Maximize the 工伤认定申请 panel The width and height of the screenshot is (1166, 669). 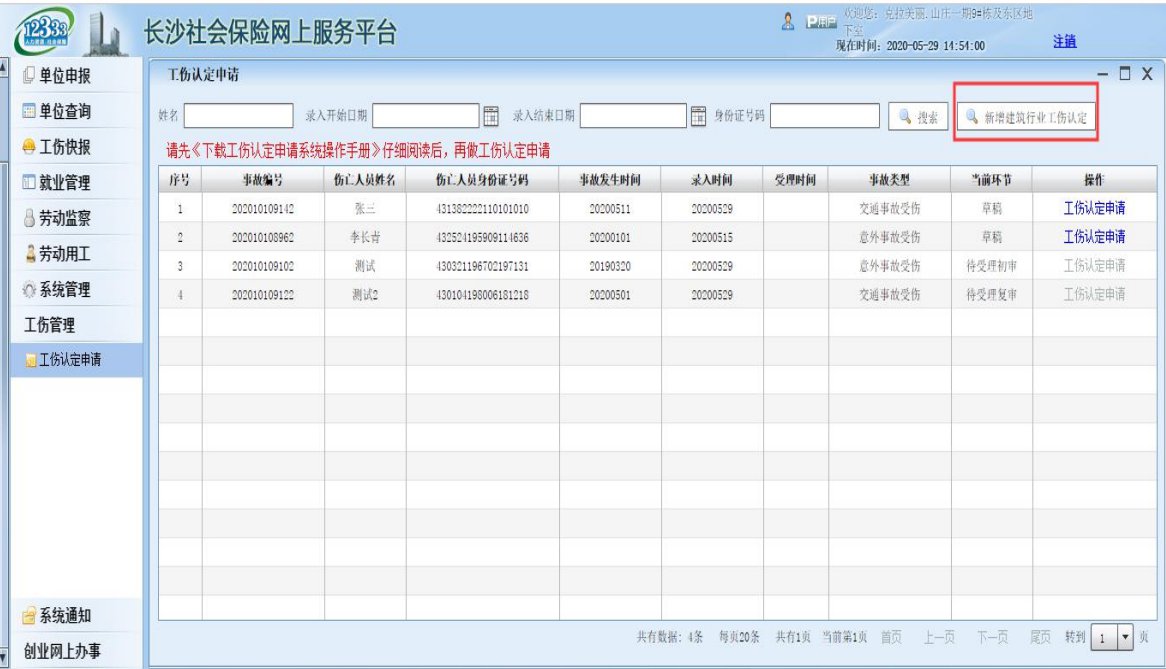click(1125, 74)
